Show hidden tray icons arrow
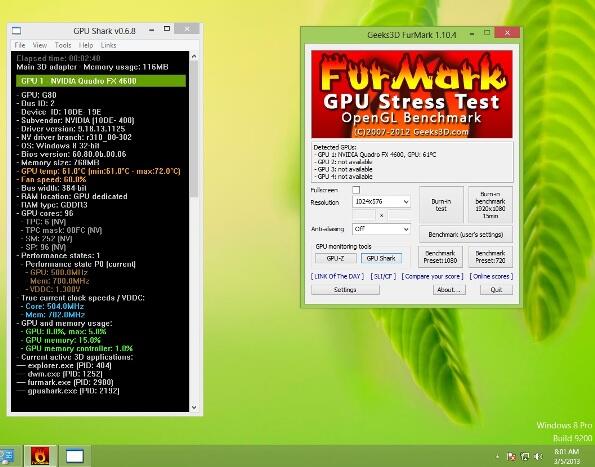Viewport: 595px width, 467px height. [x=497, y=456]
